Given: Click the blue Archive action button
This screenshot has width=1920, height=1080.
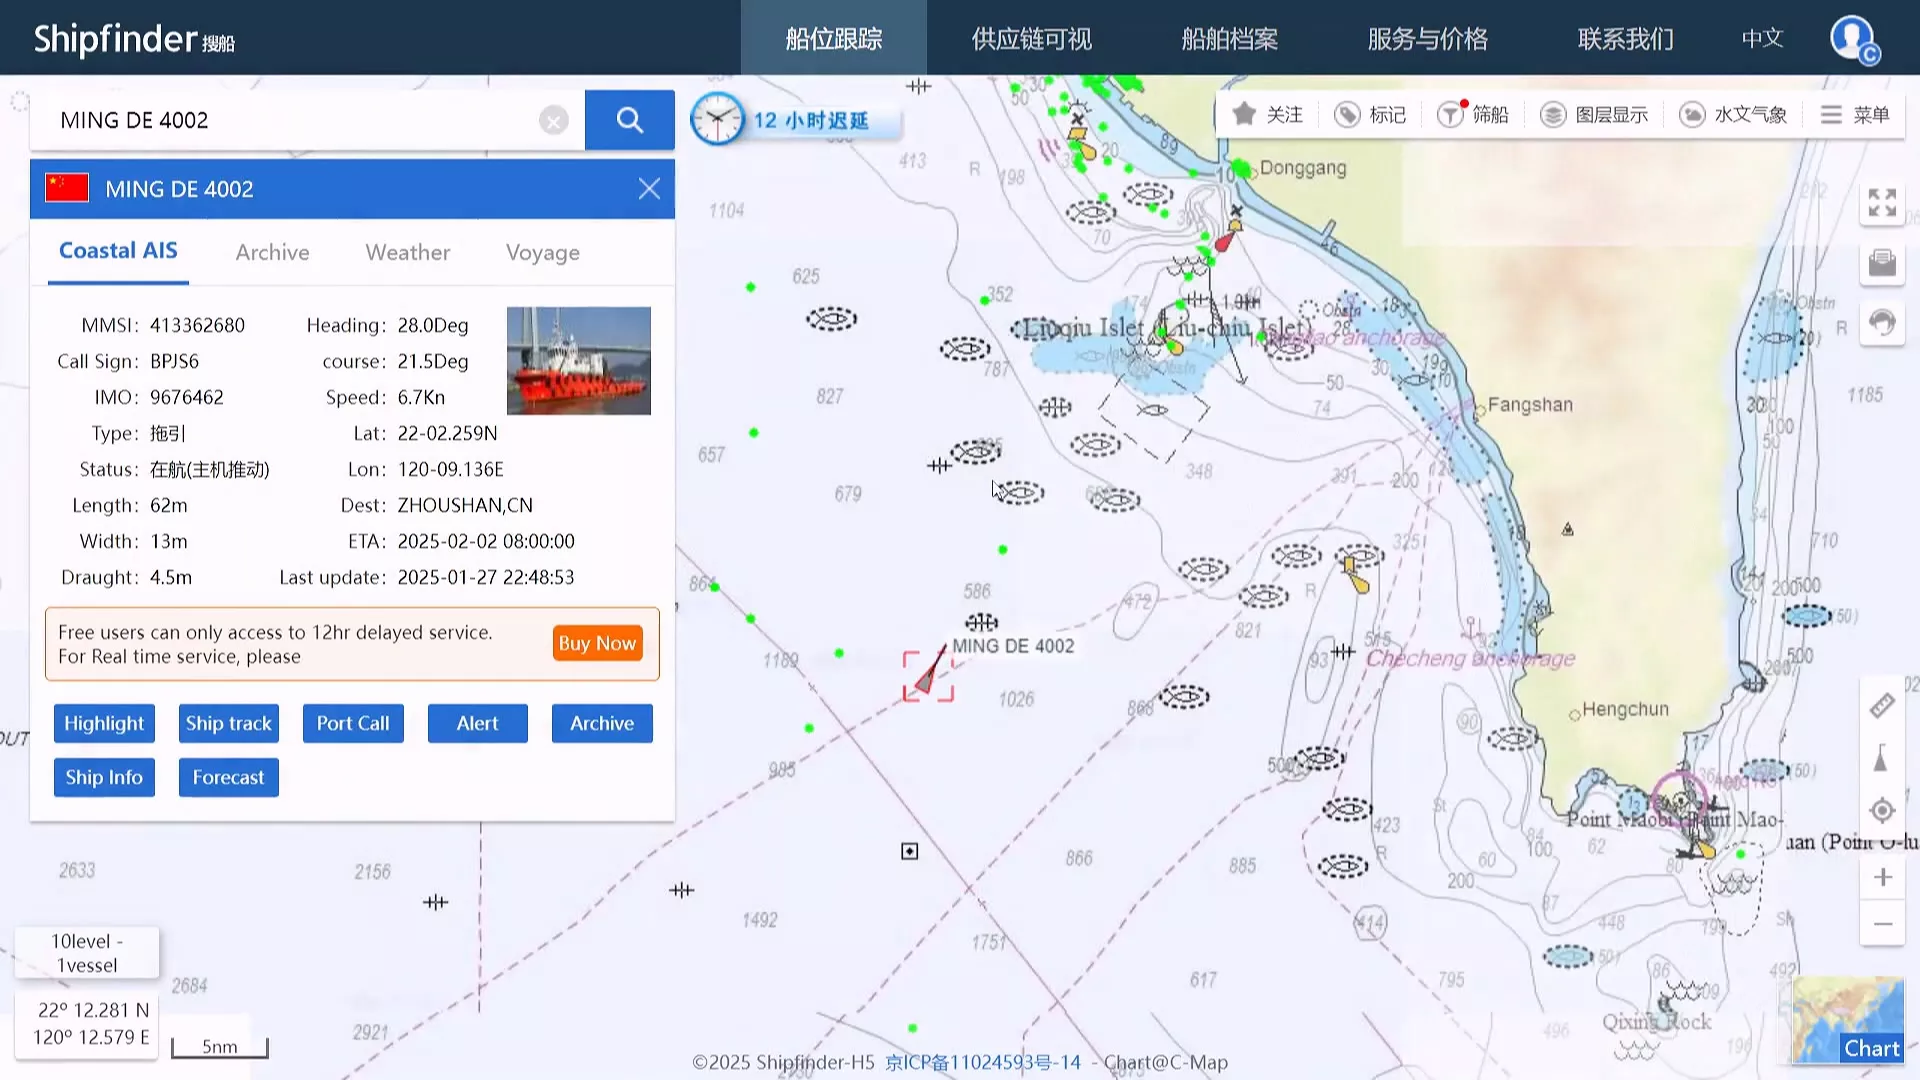Looking at the screenshot, I should (x=602, y=723).
